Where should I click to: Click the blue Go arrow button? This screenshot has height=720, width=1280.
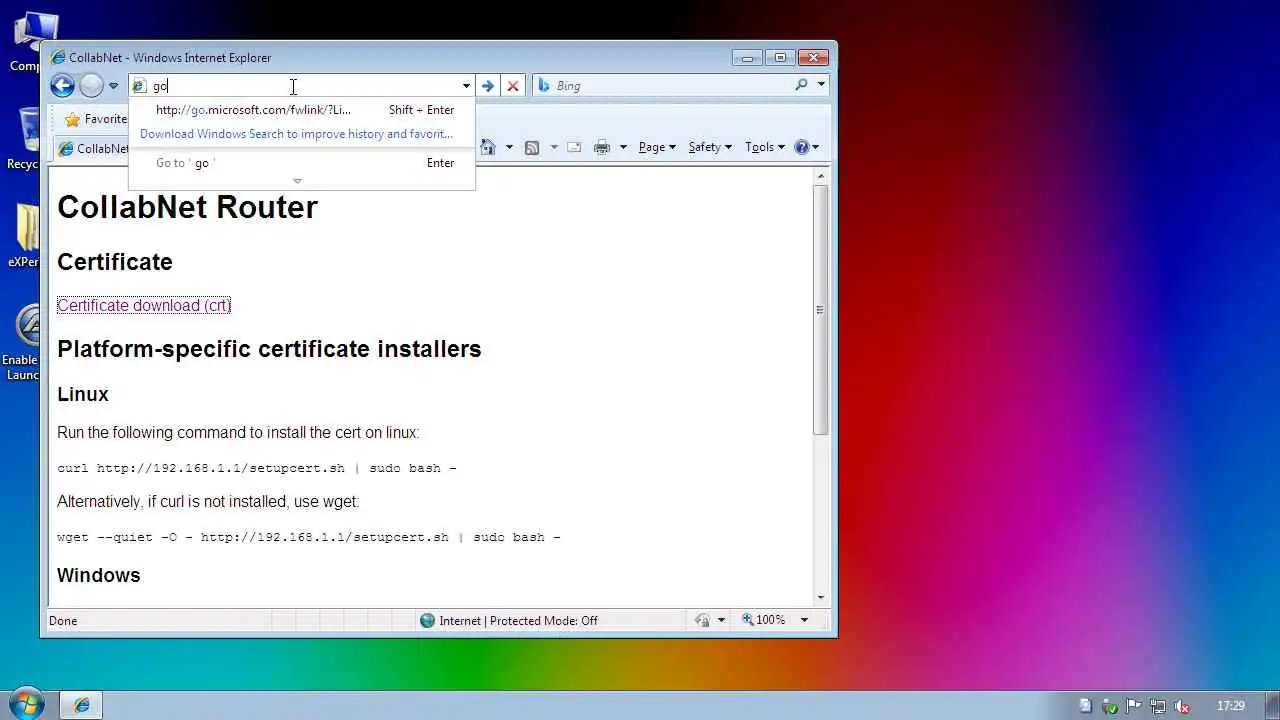pyautogui.click(x=488, y=86)
